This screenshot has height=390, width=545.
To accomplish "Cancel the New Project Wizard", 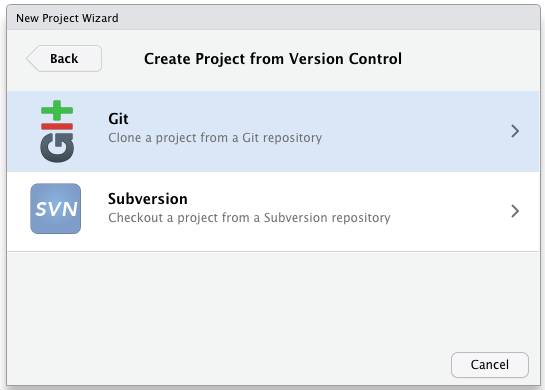I will point(490,365).
